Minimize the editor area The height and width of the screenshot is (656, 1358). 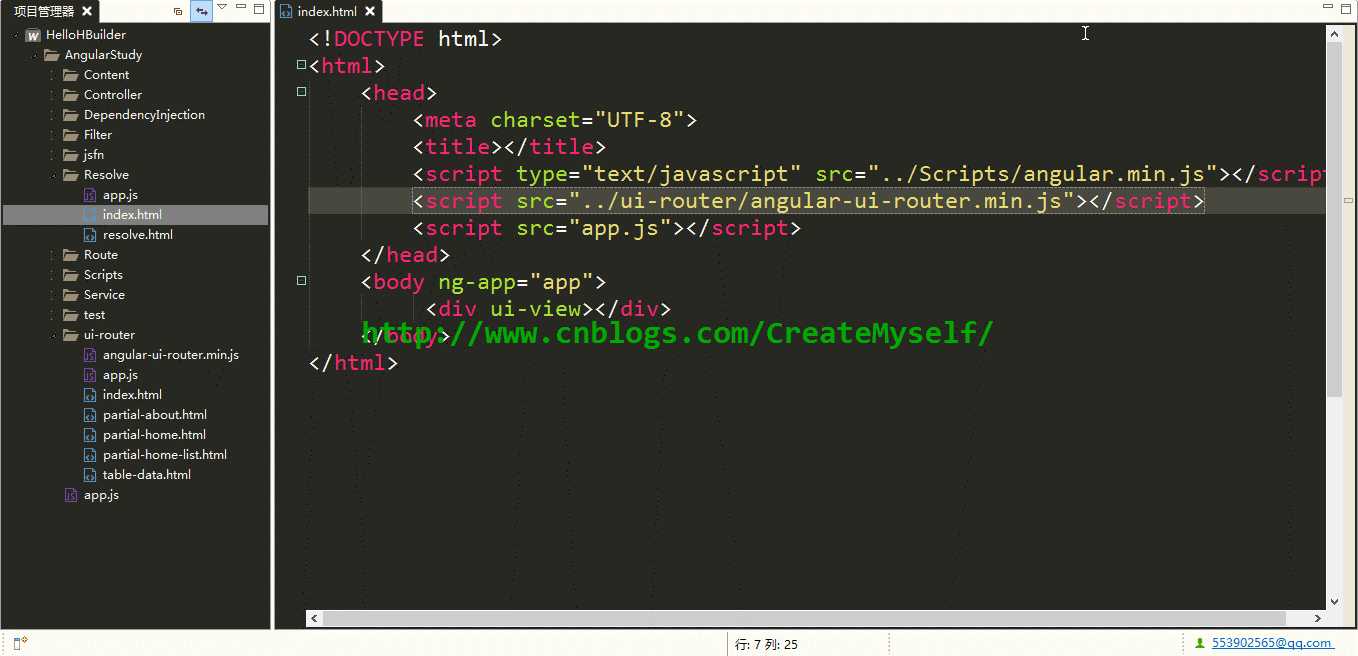coord(1327,8)
